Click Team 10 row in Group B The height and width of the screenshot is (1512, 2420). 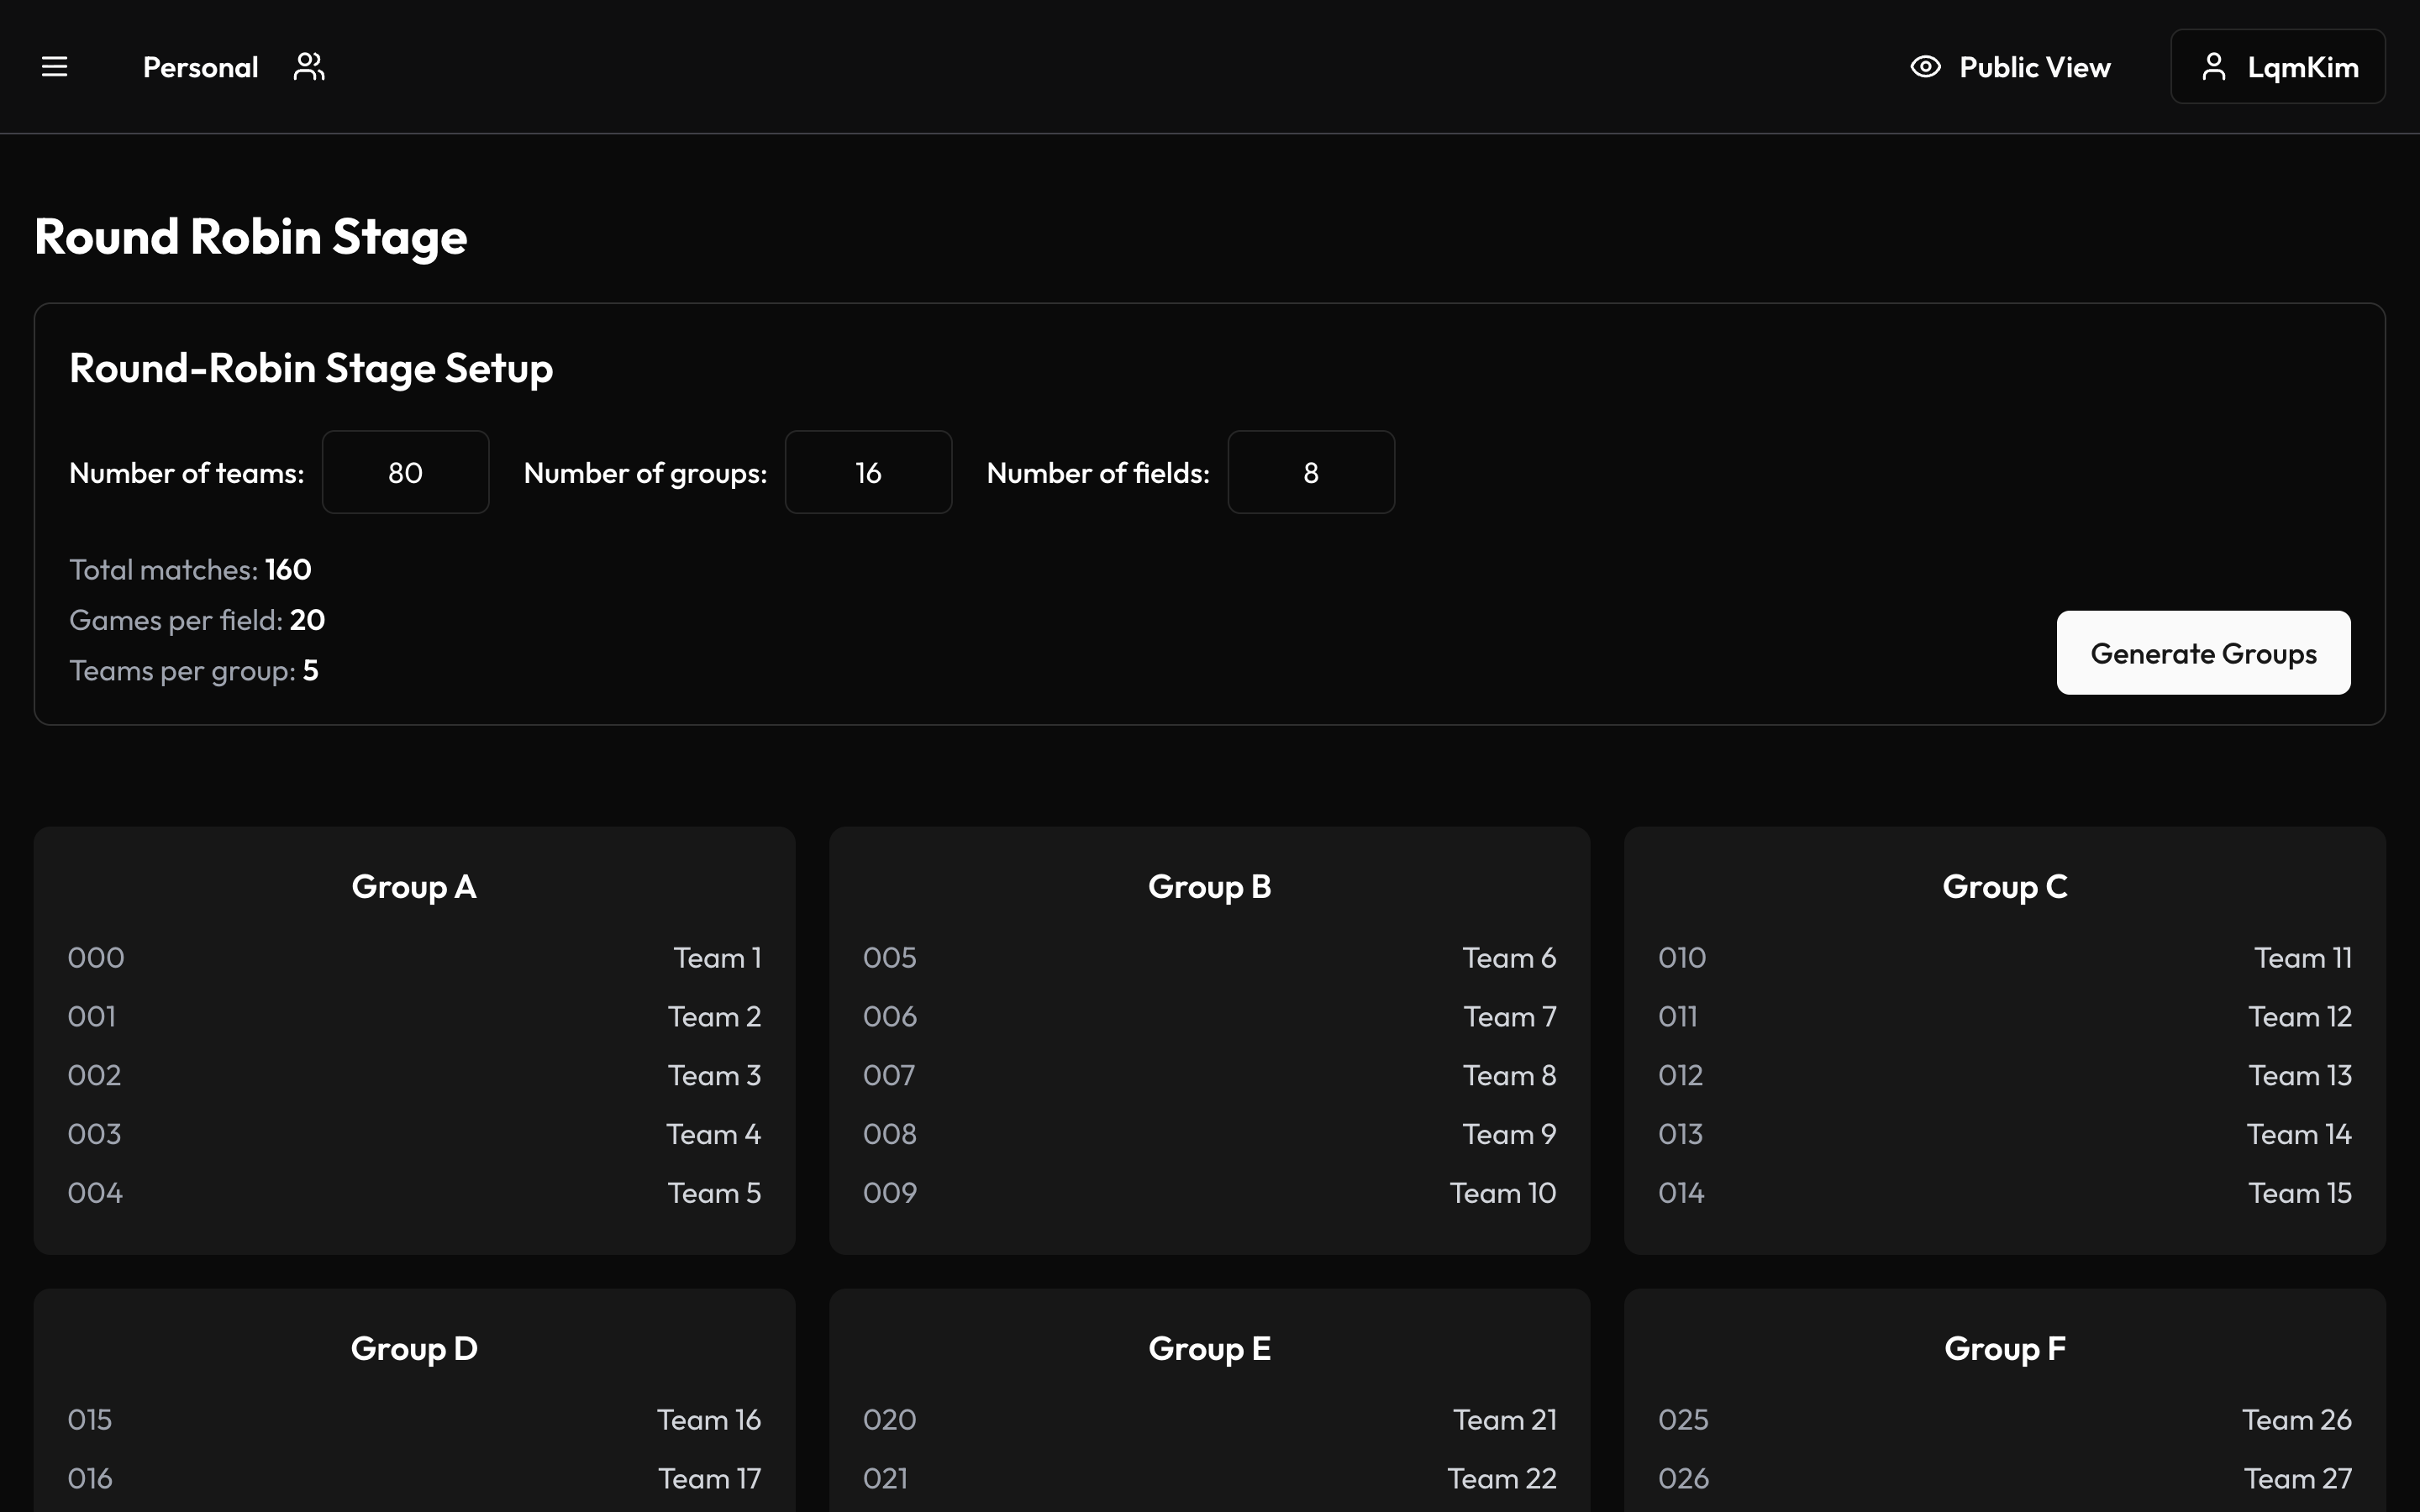pyautogui.click(x=1209, y=1193)
